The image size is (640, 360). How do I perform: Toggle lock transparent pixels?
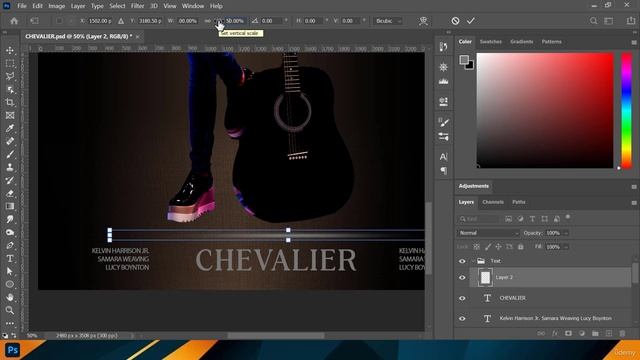[x=476, y=247]
